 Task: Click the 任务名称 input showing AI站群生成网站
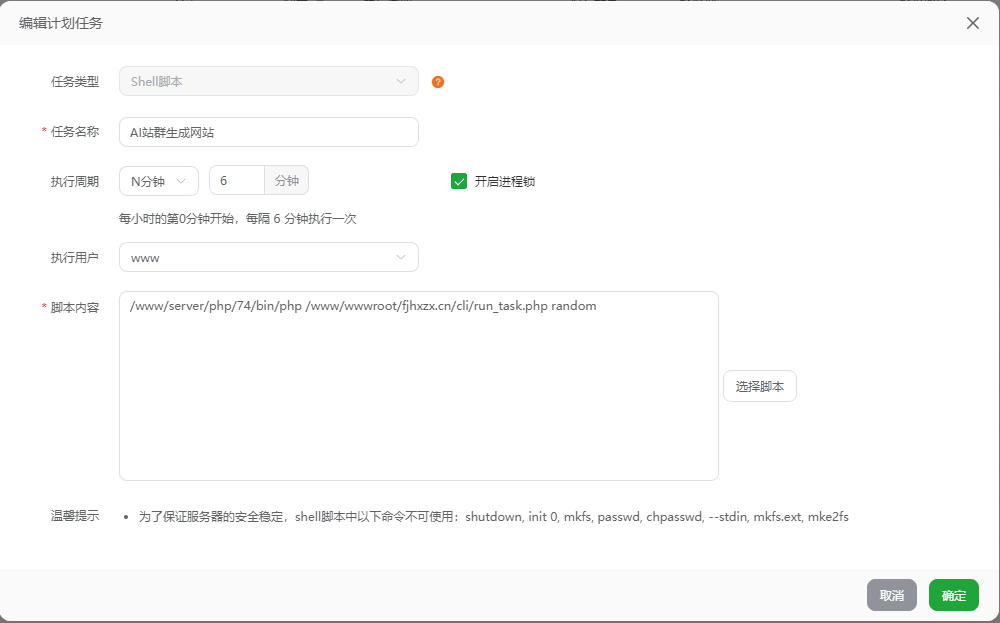(268, 131)
